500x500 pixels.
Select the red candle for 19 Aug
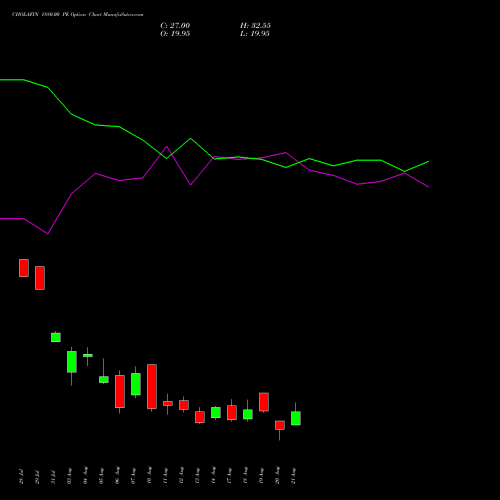click(x=264, y=402)
